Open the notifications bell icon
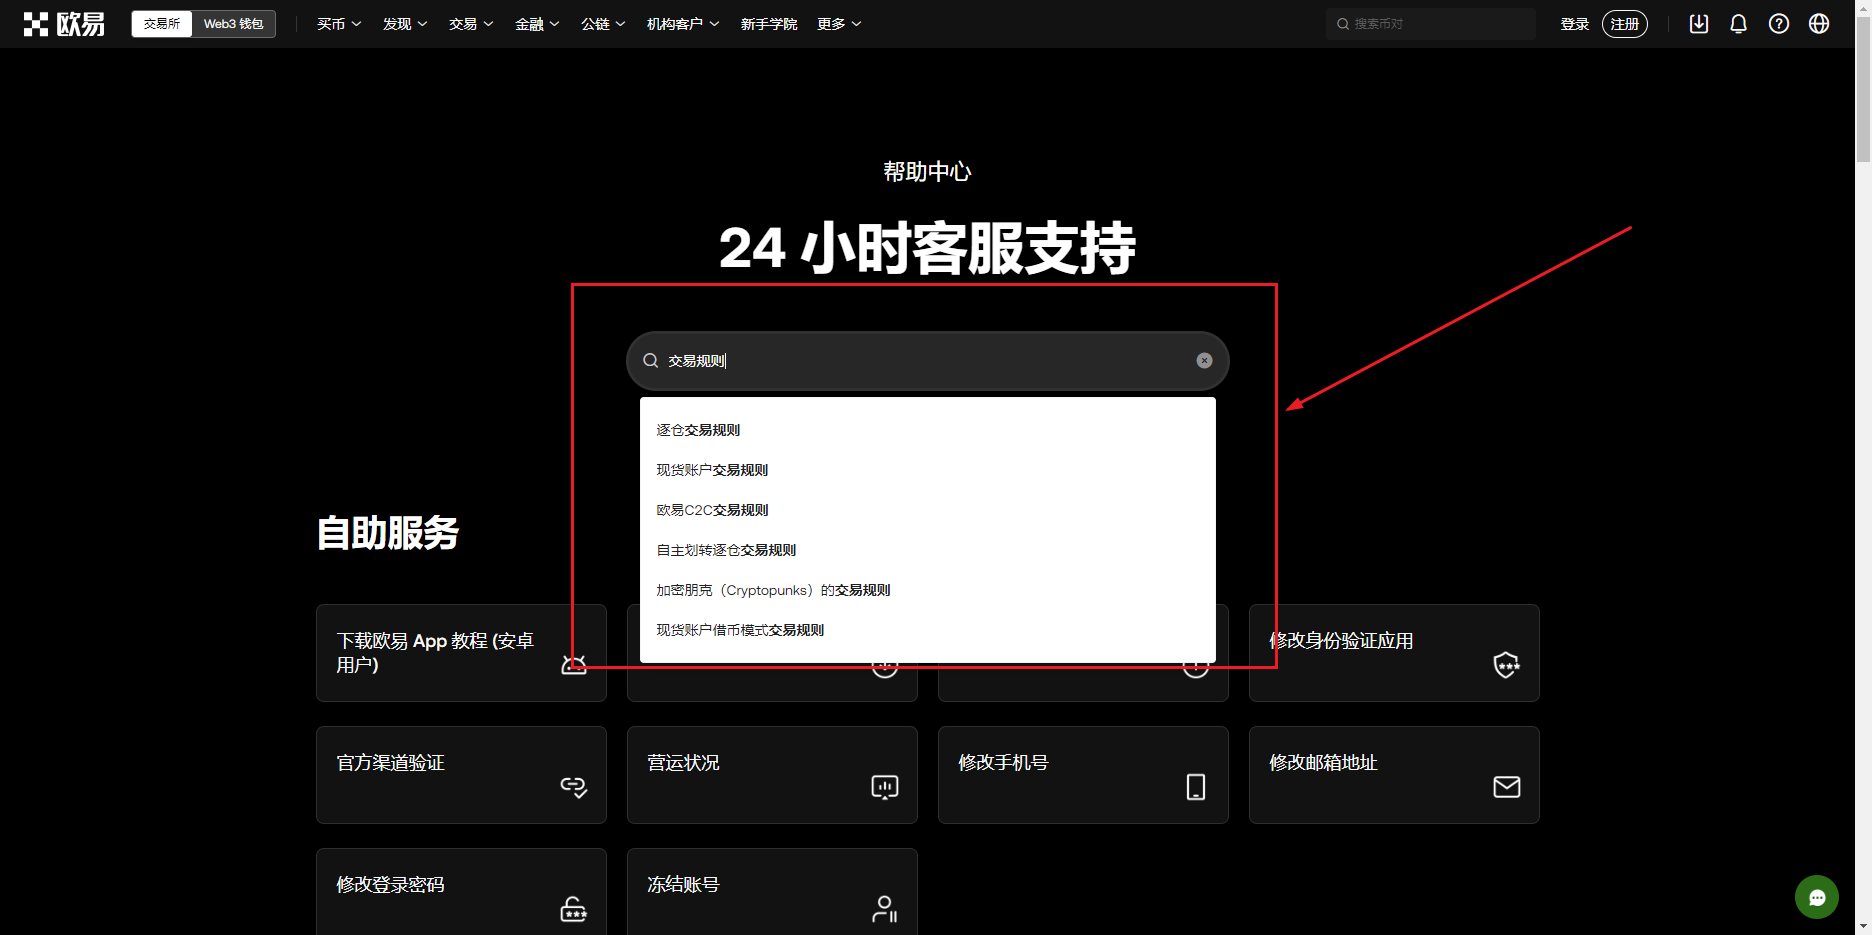 point(1739,24)
